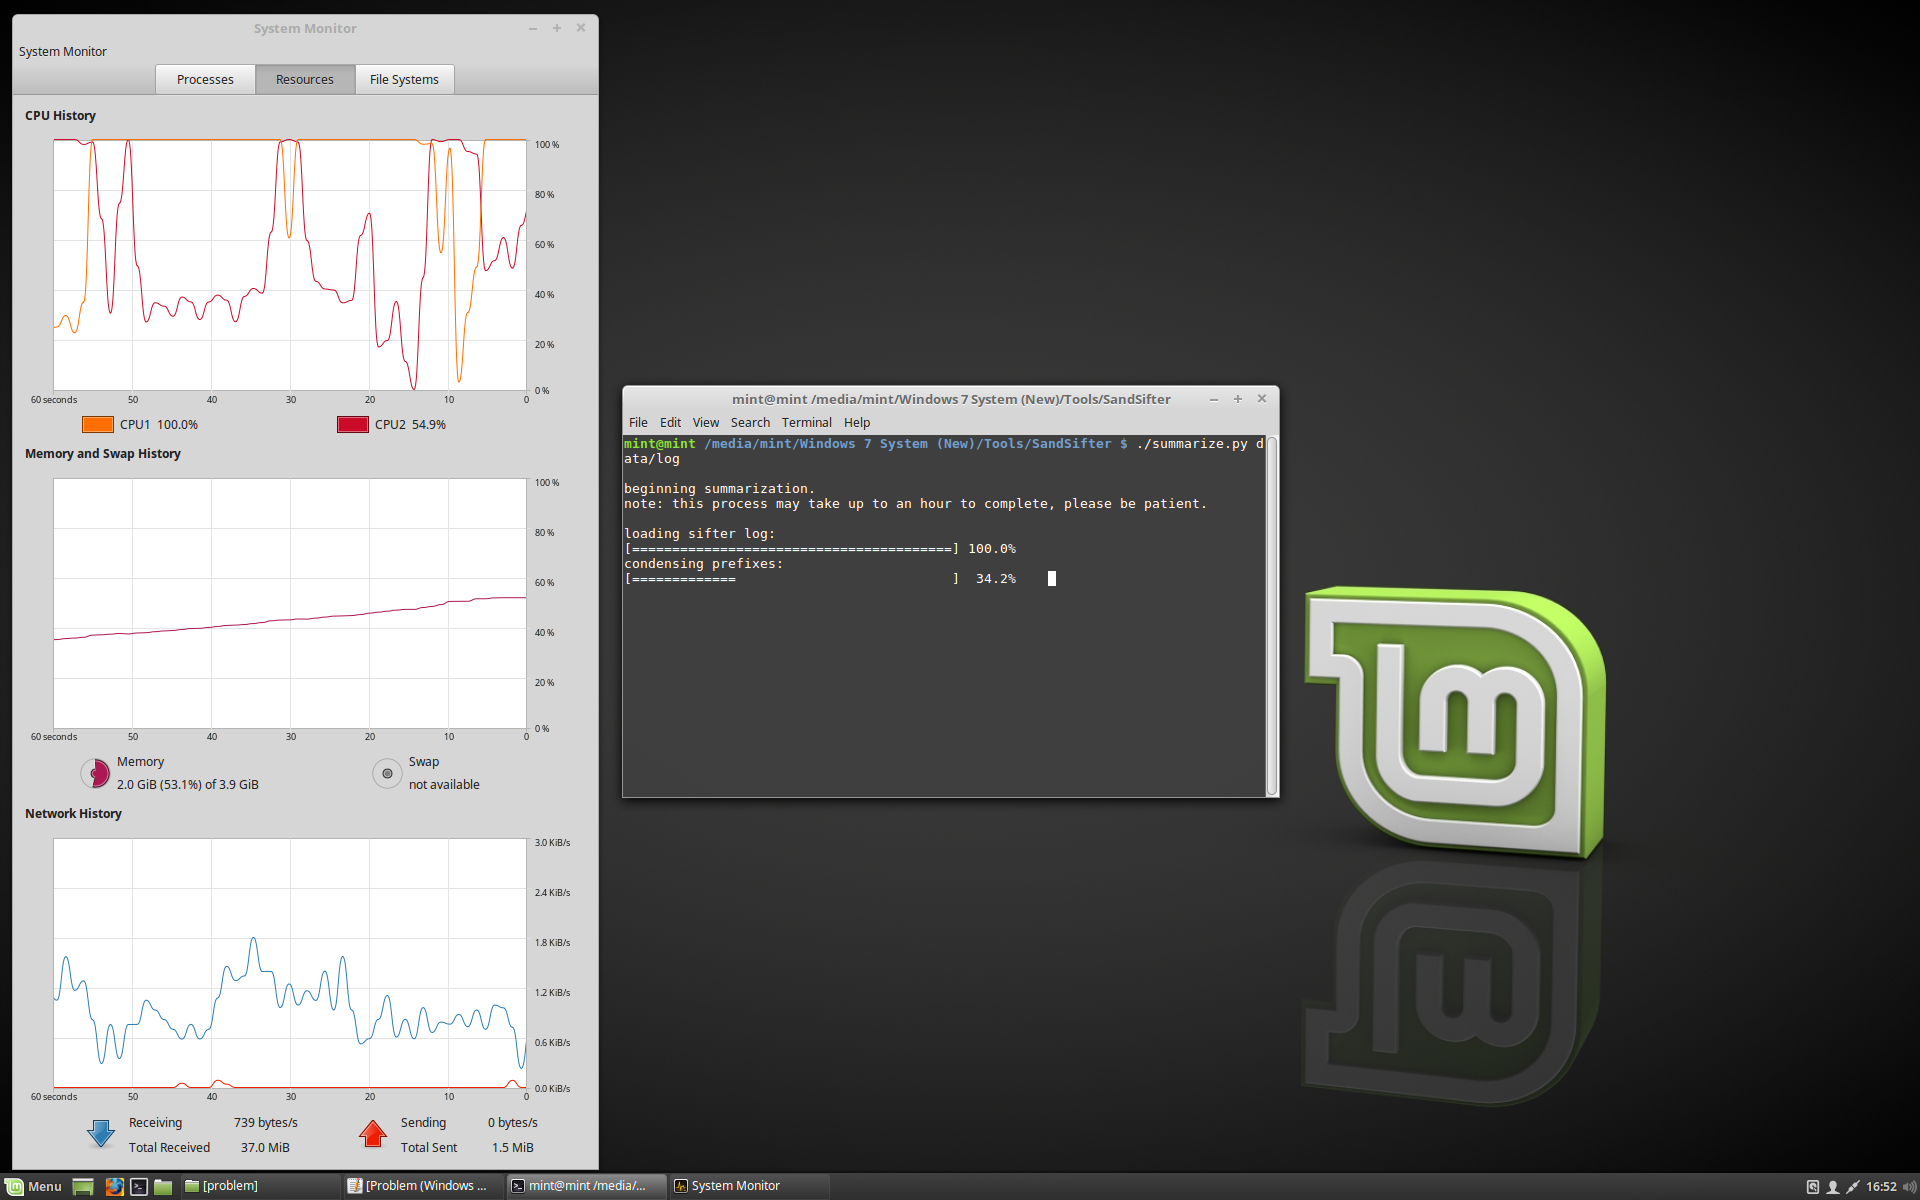Open the volume icon in the system tray
The image size is (1920, 1200).
tap(1909, 1187)
